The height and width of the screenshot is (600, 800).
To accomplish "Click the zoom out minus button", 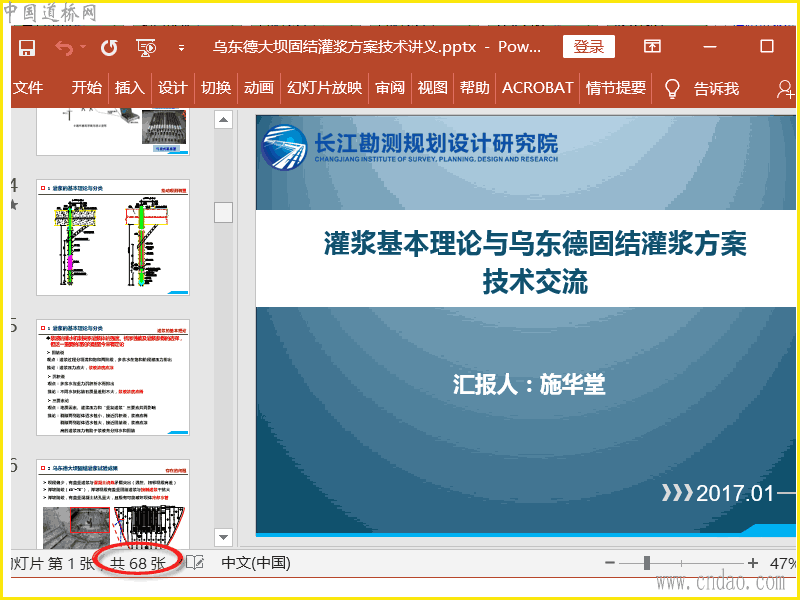I will point(610,563).
